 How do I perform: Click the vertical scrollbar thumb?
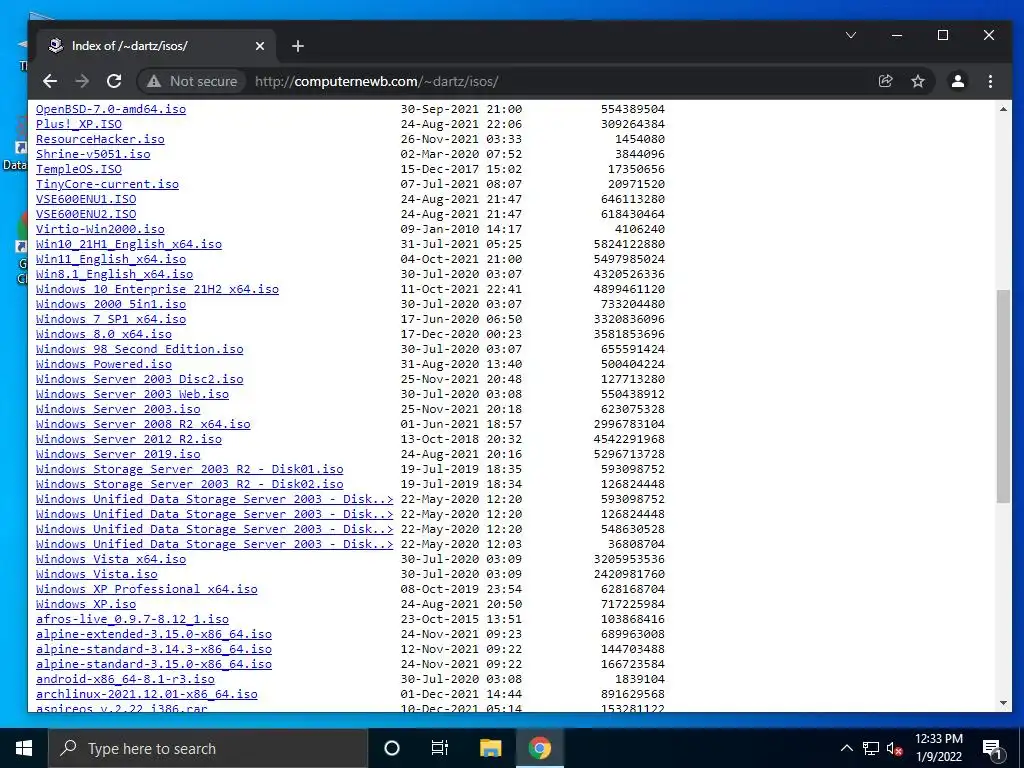click(x=1003, y=396)
